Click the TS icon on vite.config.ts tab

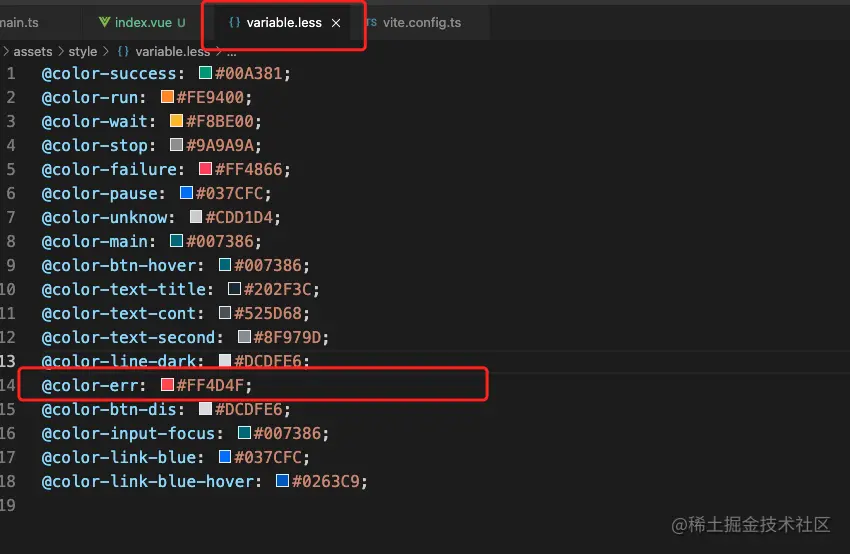click(x=371, y=22)
